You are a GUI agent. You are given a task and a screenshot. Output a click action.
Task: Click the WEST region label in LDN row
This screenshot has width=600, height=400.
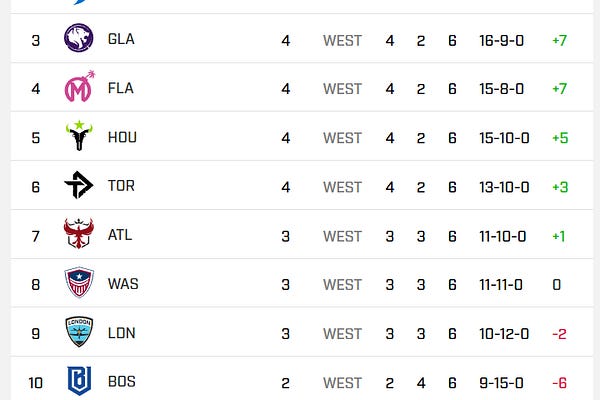[x=342, y=334]
